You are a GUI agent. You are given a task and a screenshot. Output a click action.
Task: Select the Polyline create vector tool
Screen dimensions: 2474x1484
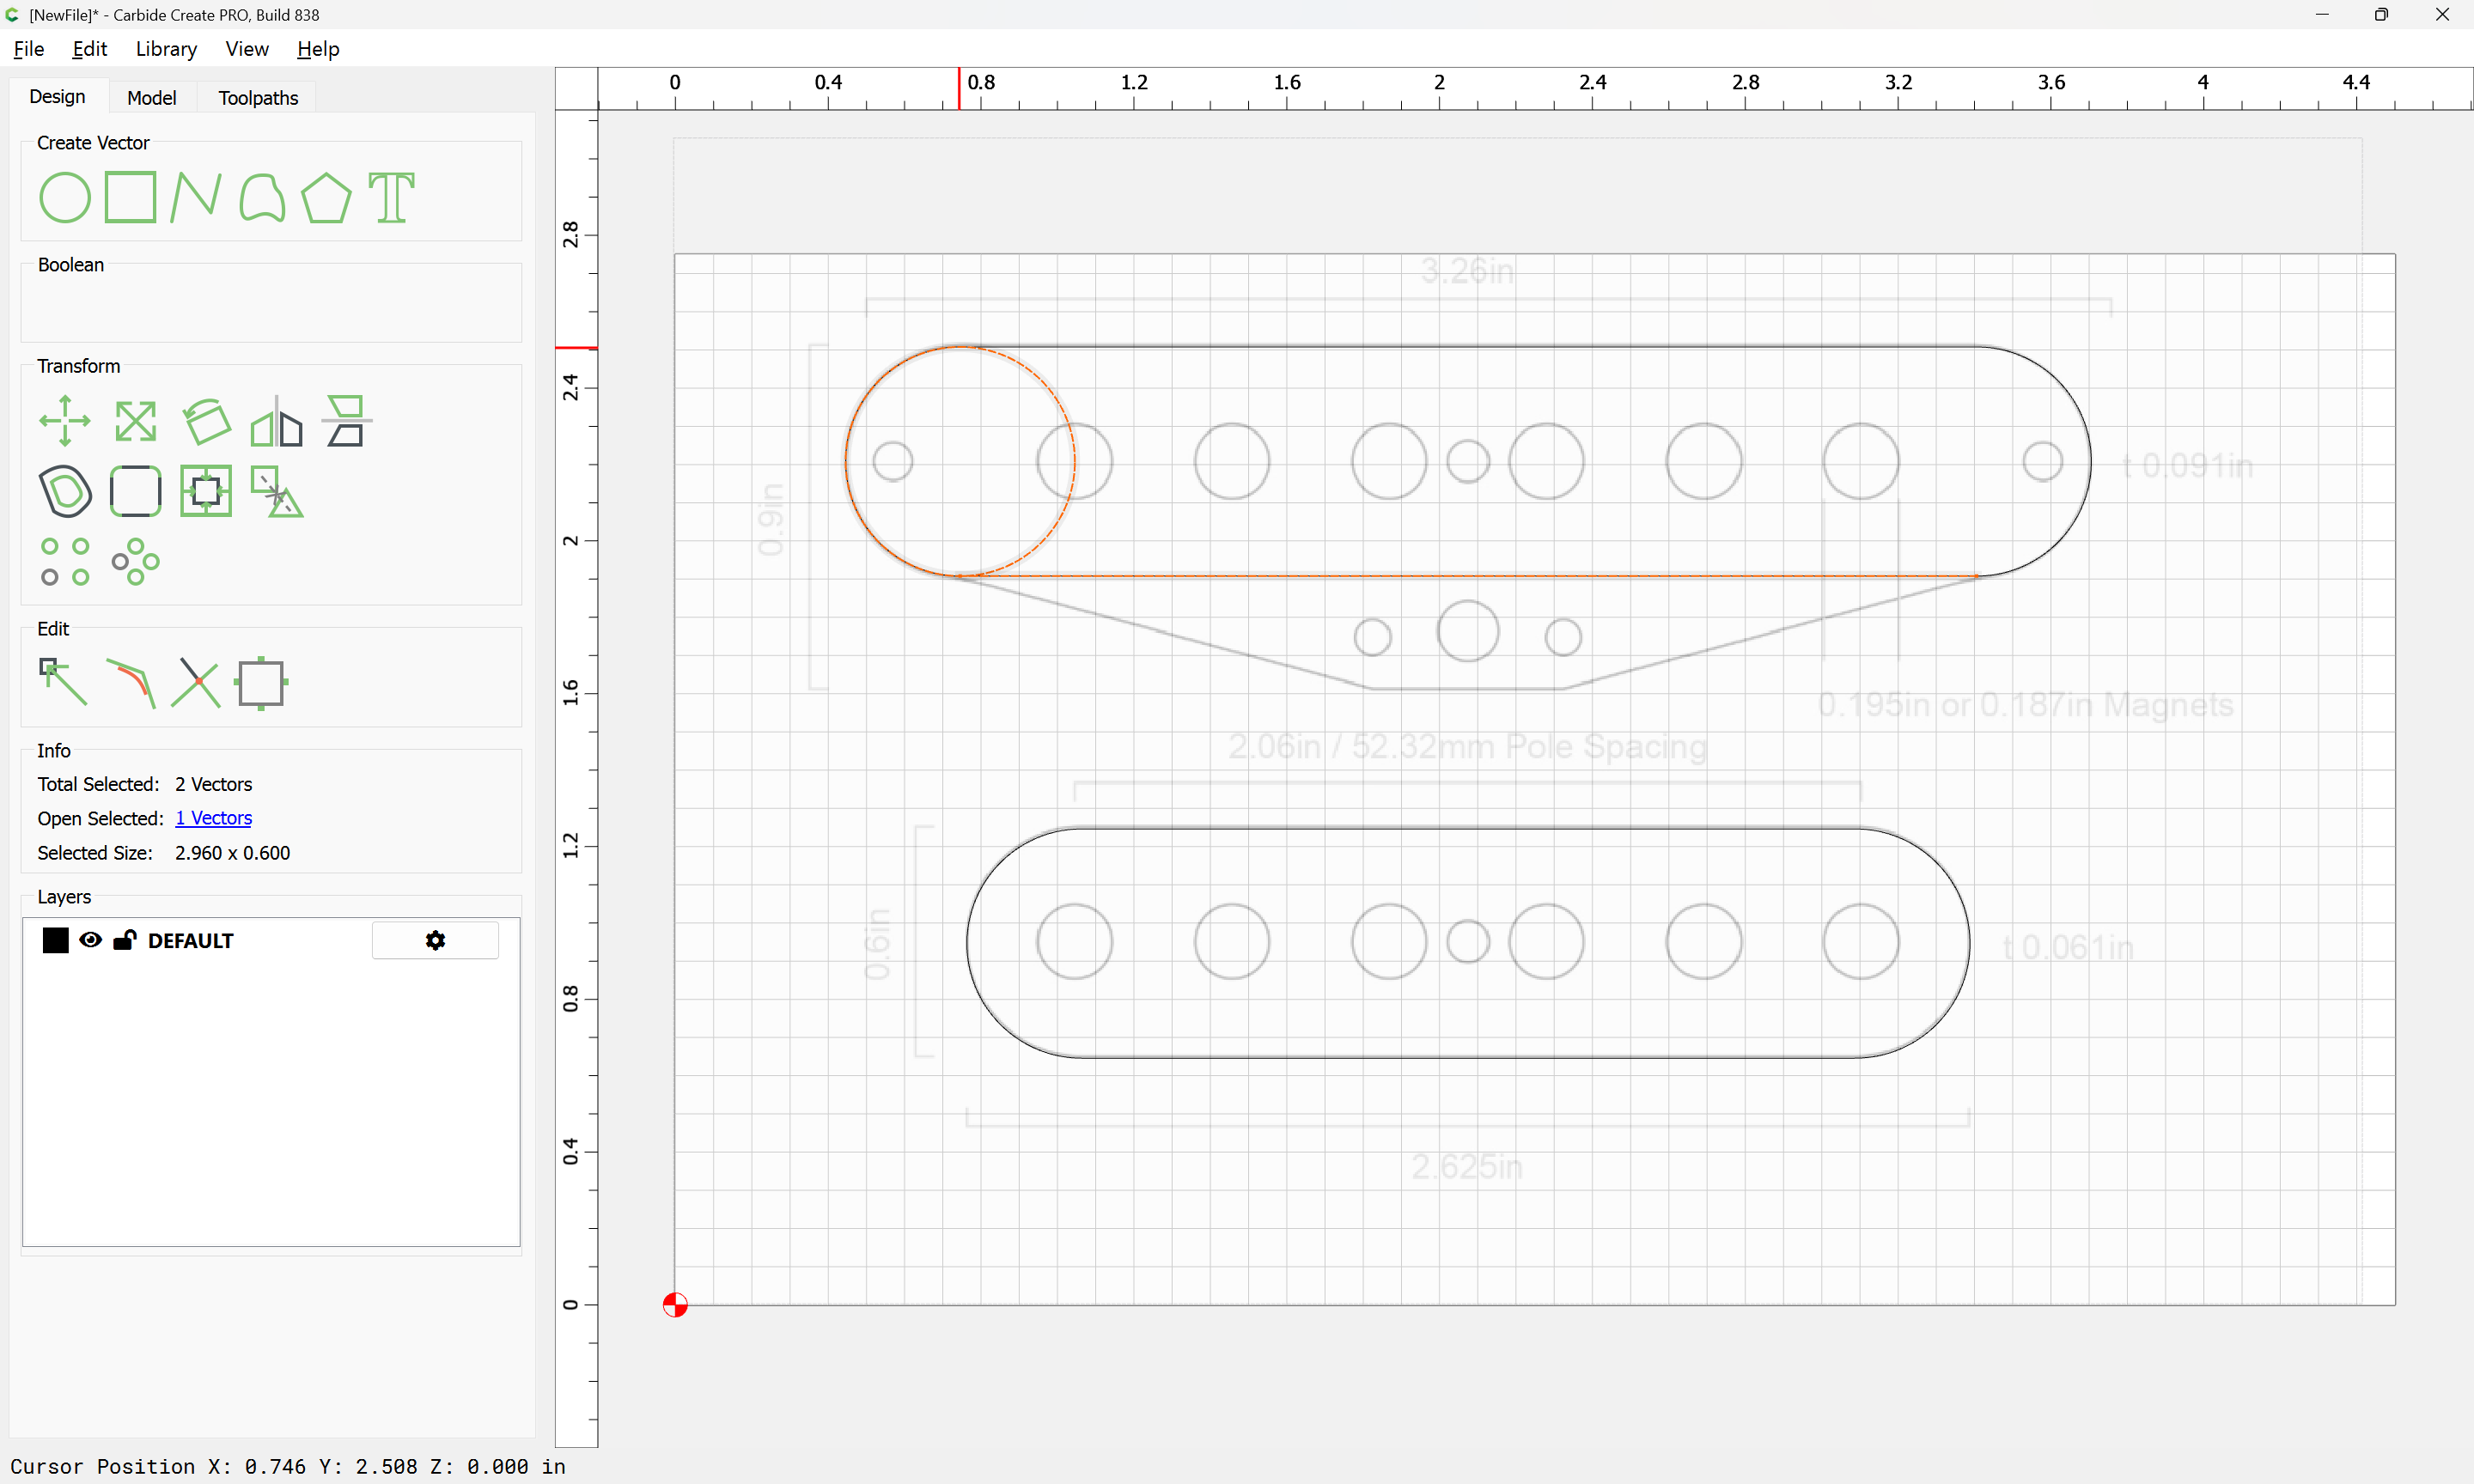196,197
